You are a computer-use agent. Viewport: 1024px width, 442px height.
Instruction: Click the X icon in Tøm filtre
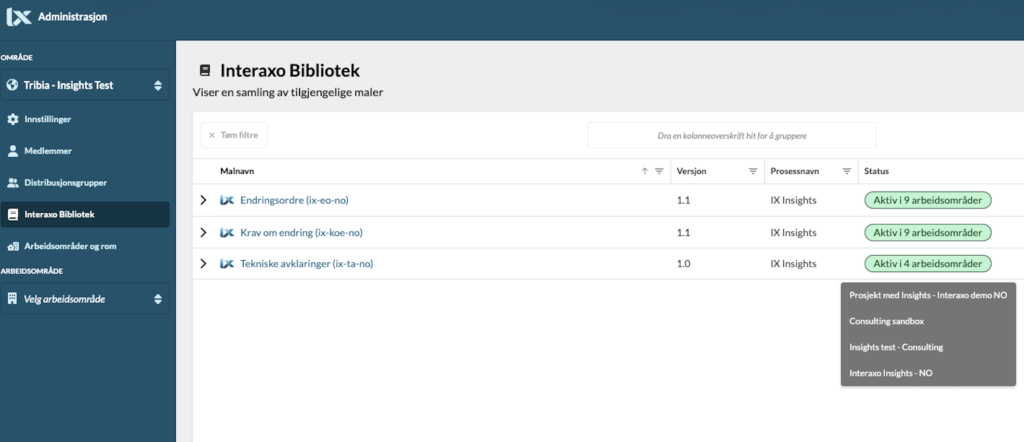212,135
